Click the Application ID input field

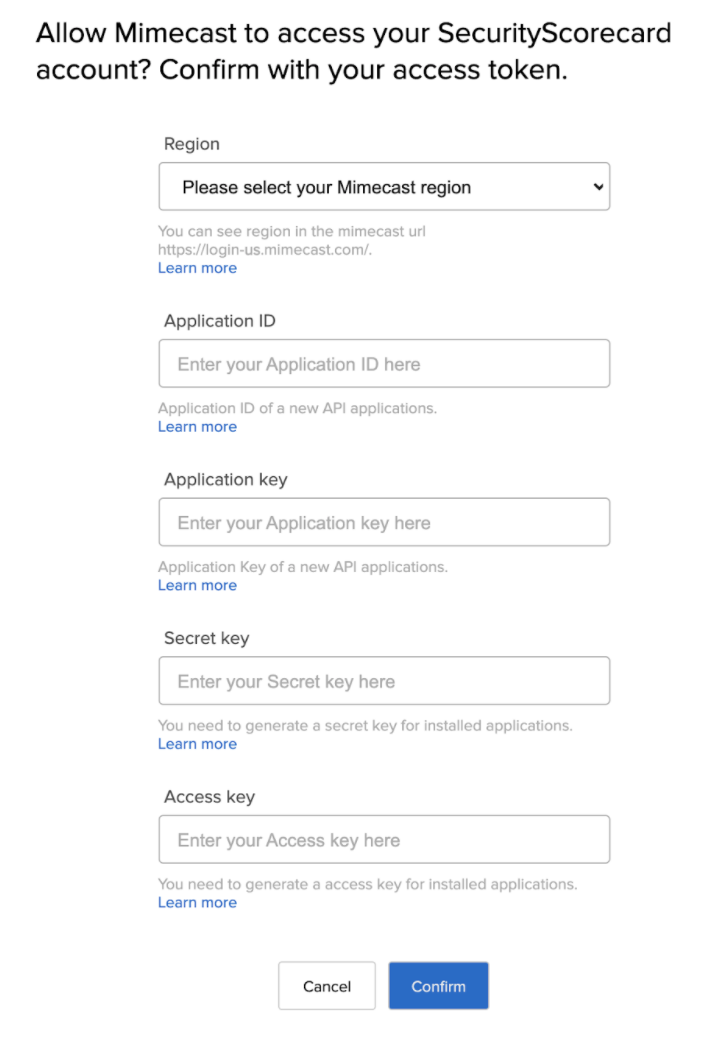[x=384, y=363]
